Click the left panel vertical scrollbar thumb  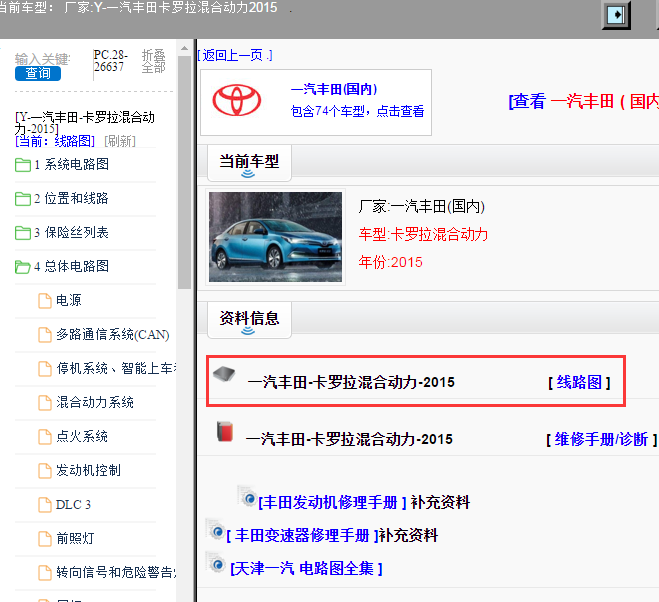[184, 172]
